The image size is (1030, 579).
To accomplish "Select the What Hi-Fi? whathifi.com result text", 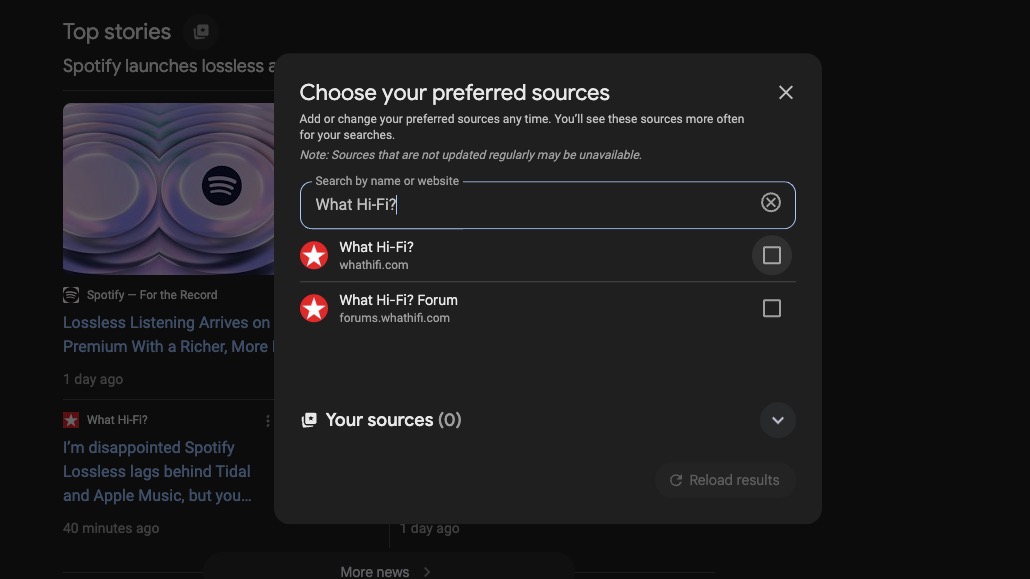I will click(x=376, y=255).
